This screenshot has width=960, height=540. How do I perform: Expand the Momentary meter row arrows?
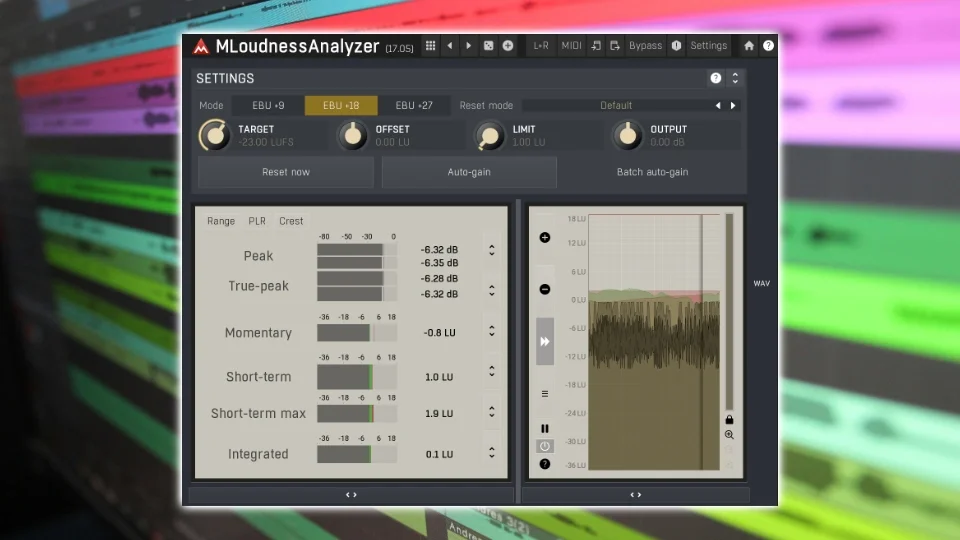coord(492,331)
